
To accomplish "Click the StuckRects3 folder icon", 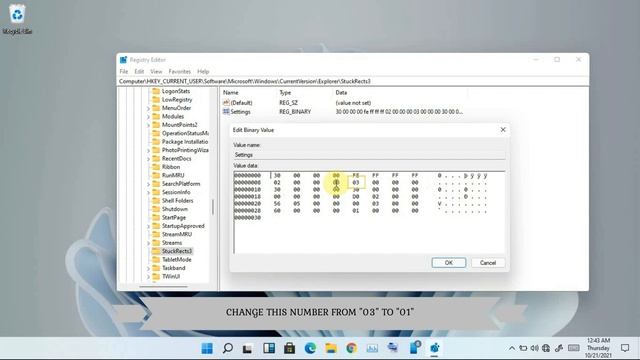I will (156, 251).
